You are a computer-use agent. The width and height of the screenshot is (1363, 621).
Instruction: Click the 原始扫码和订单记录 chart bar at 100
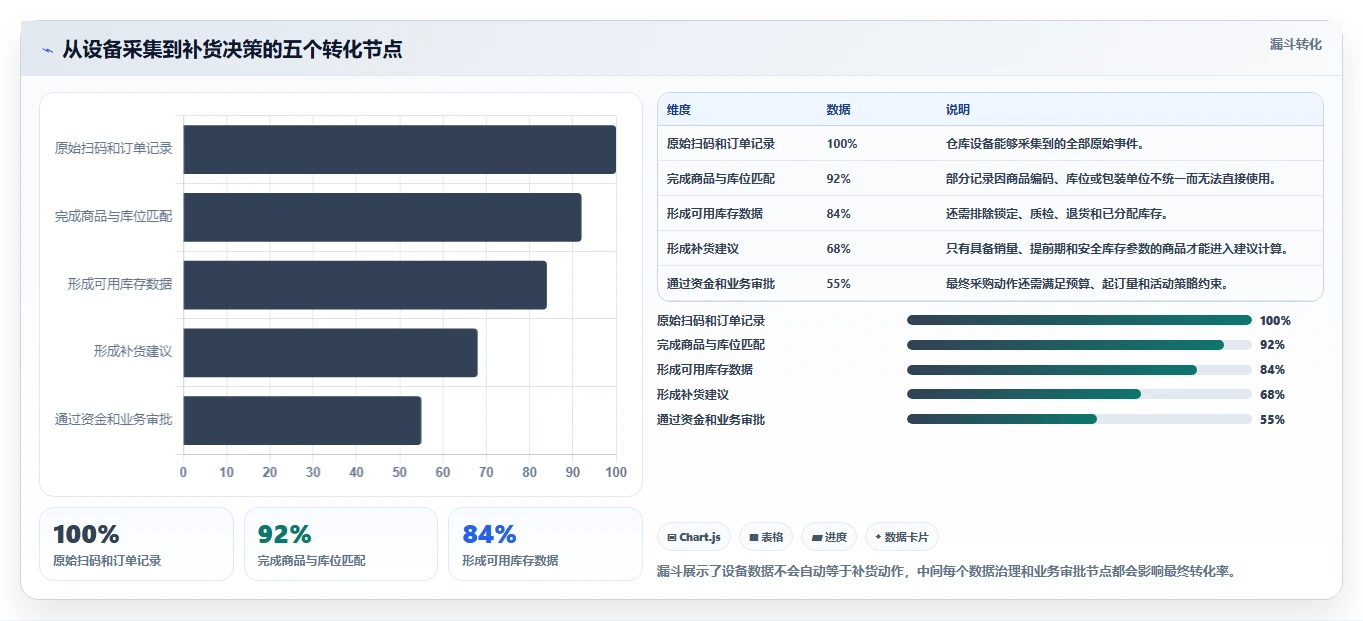click(399, 149)
